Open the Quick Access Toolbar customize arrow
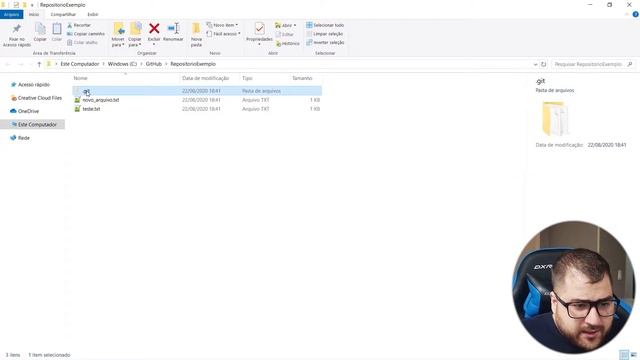 click(32, 5)
